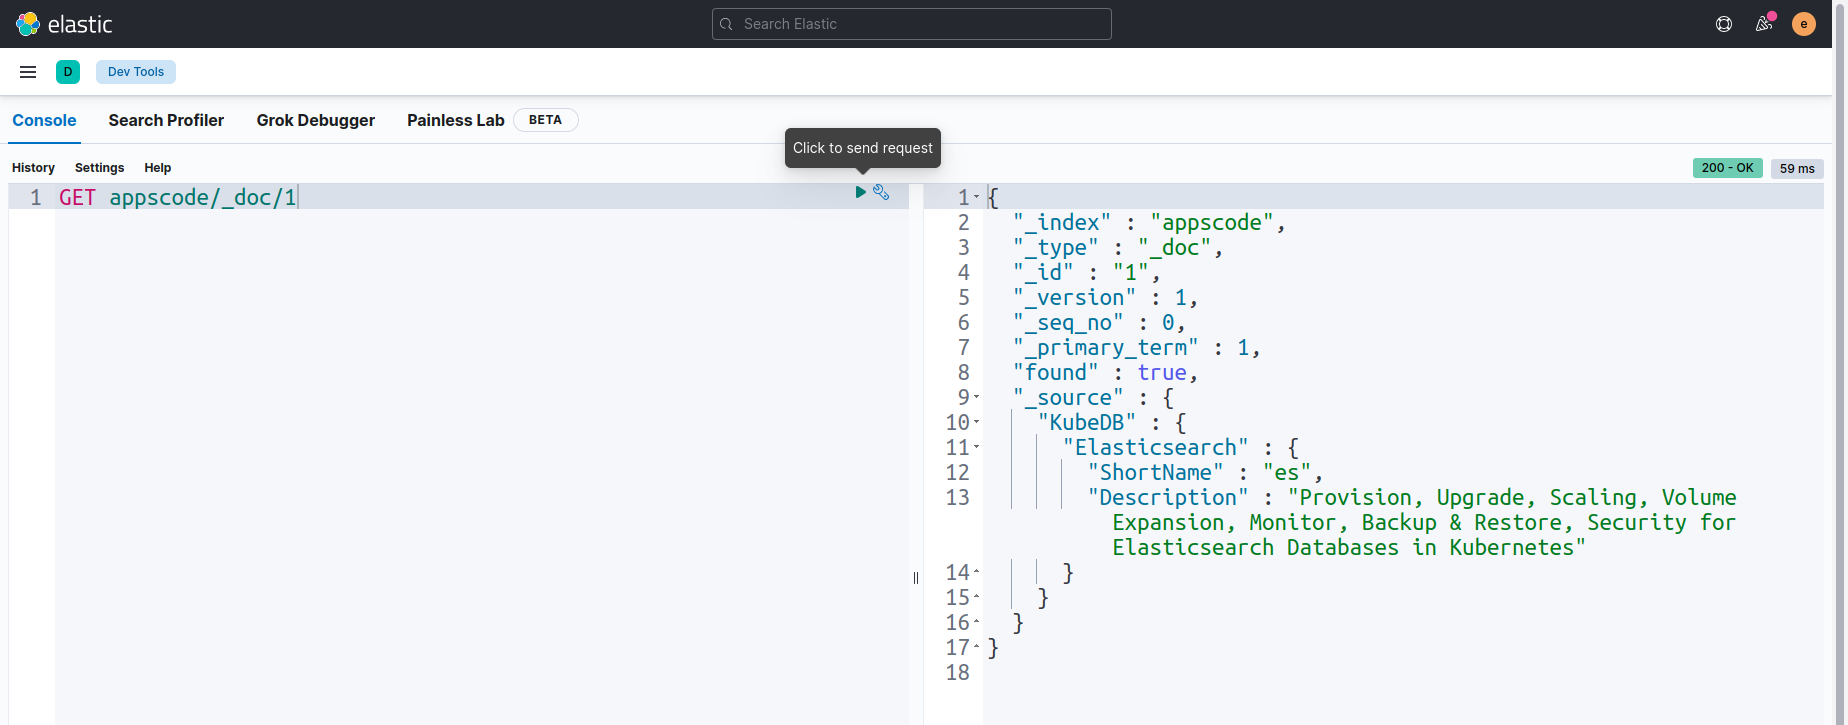
Task: Collapse the fold arrow on line 1
Action: (x=977, y=198)
